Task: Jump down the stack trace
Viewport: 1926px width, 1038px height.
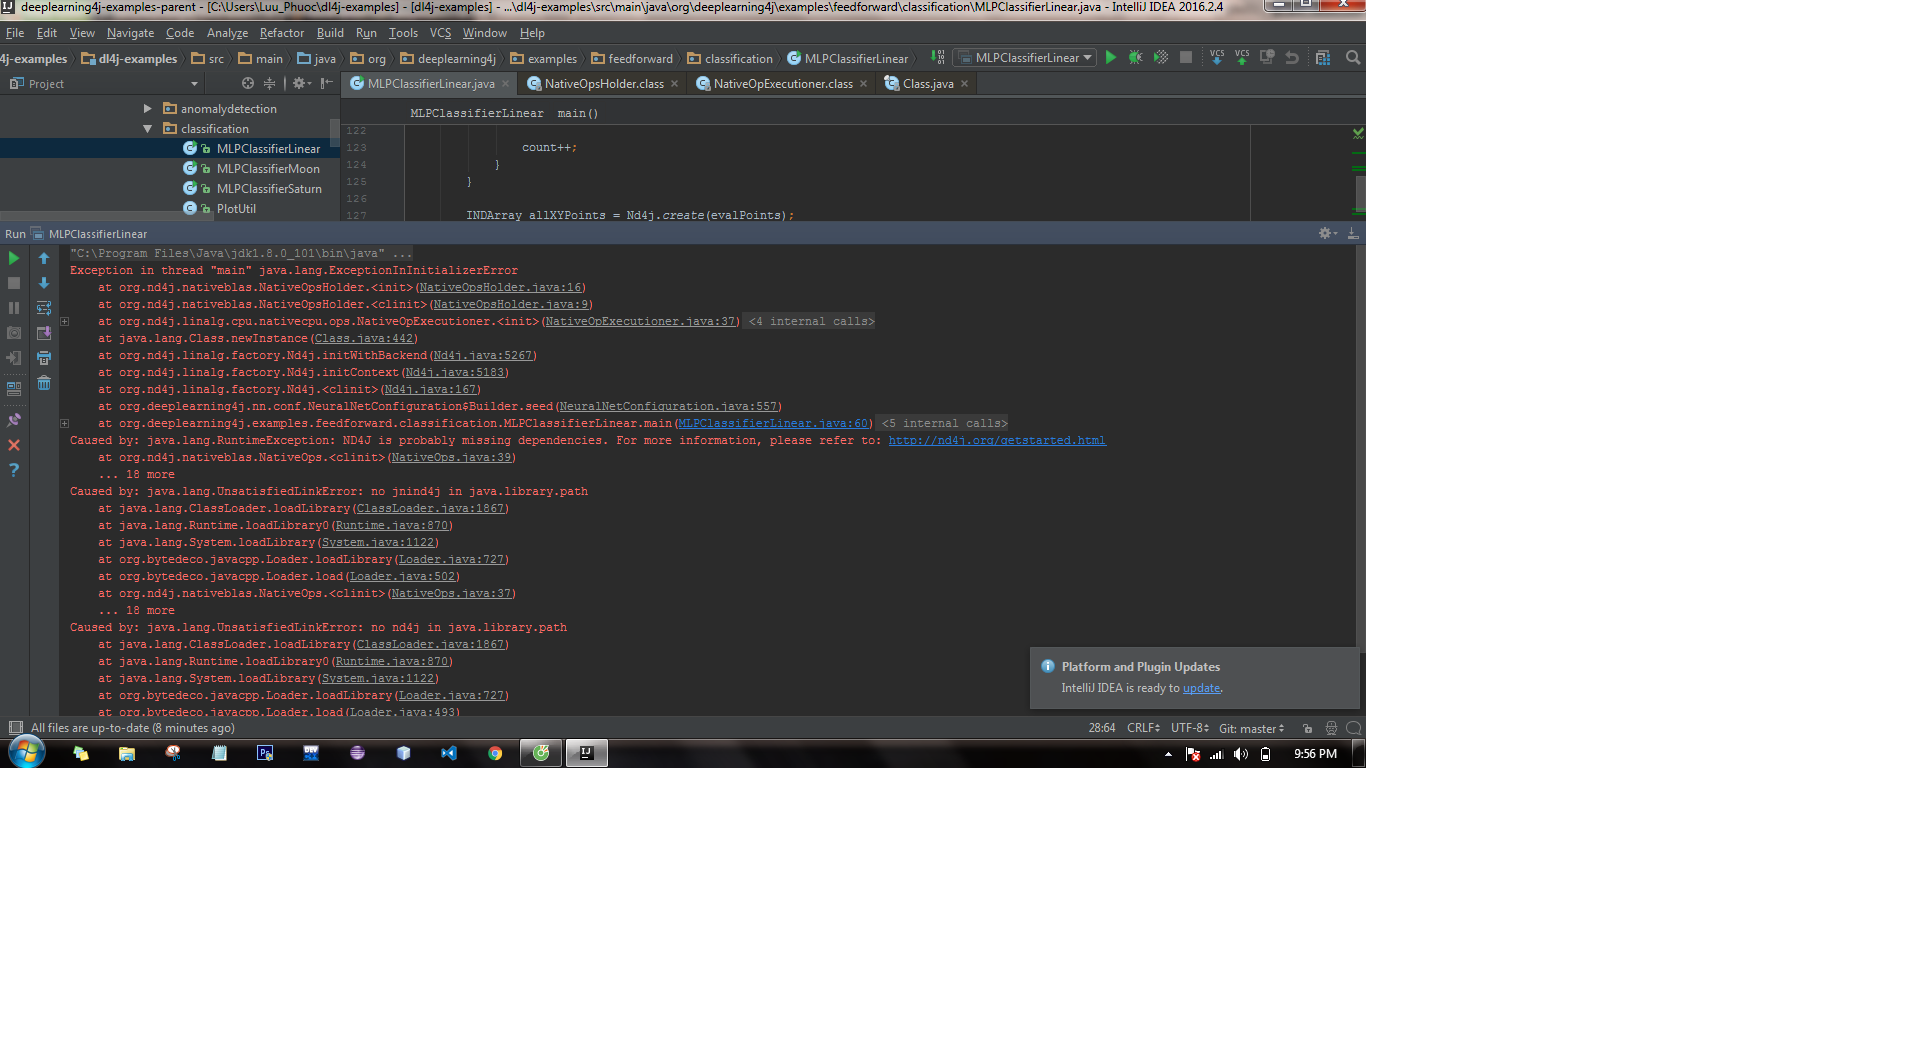Action: click(x=44, y=283)
